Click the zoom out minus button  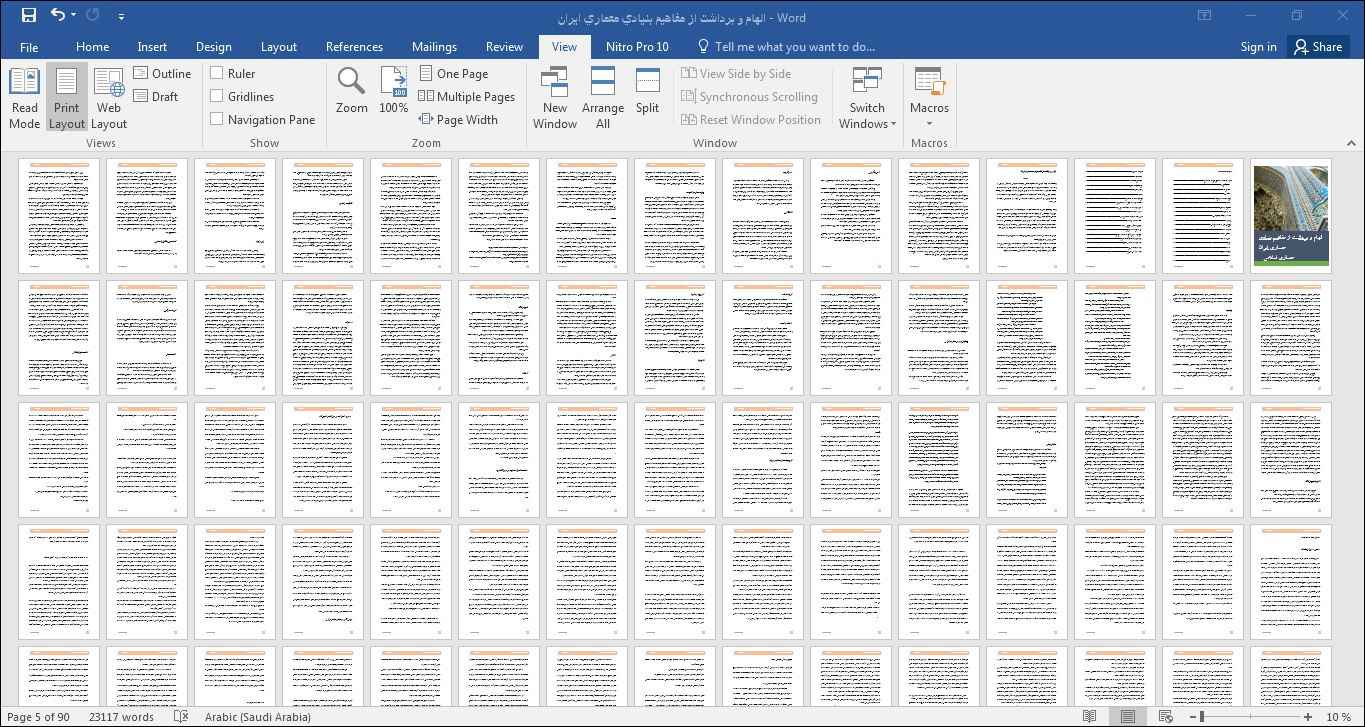[1193, 717]
